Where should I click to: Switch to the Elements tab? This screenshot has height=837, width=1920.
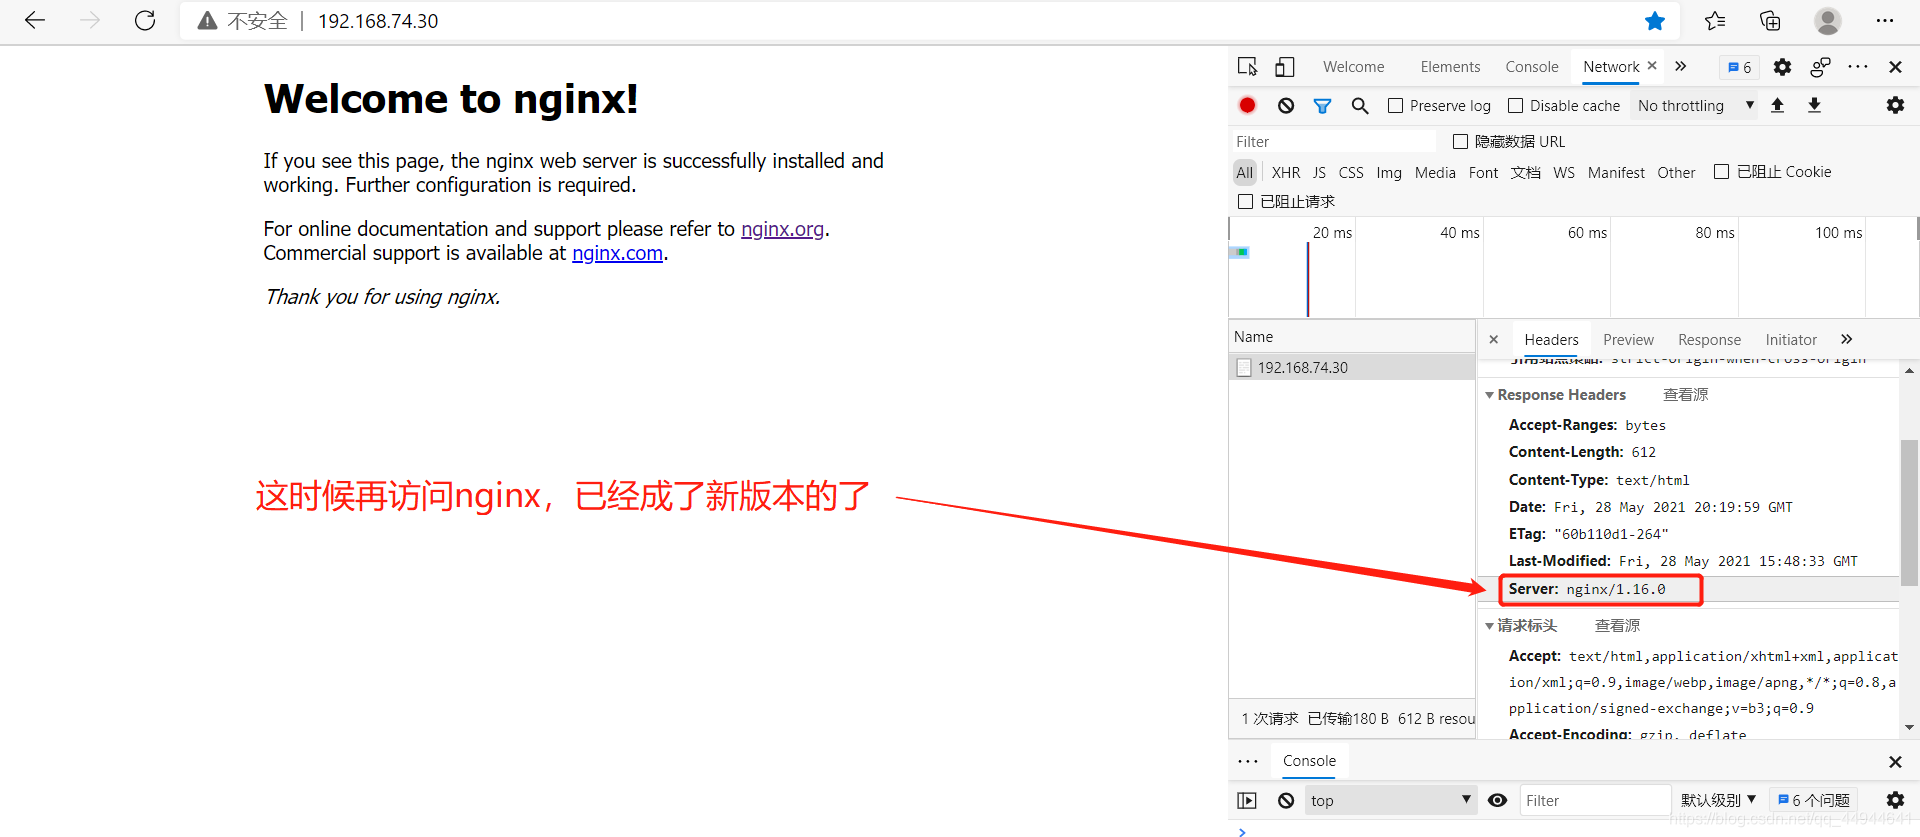click(1450, 67)
